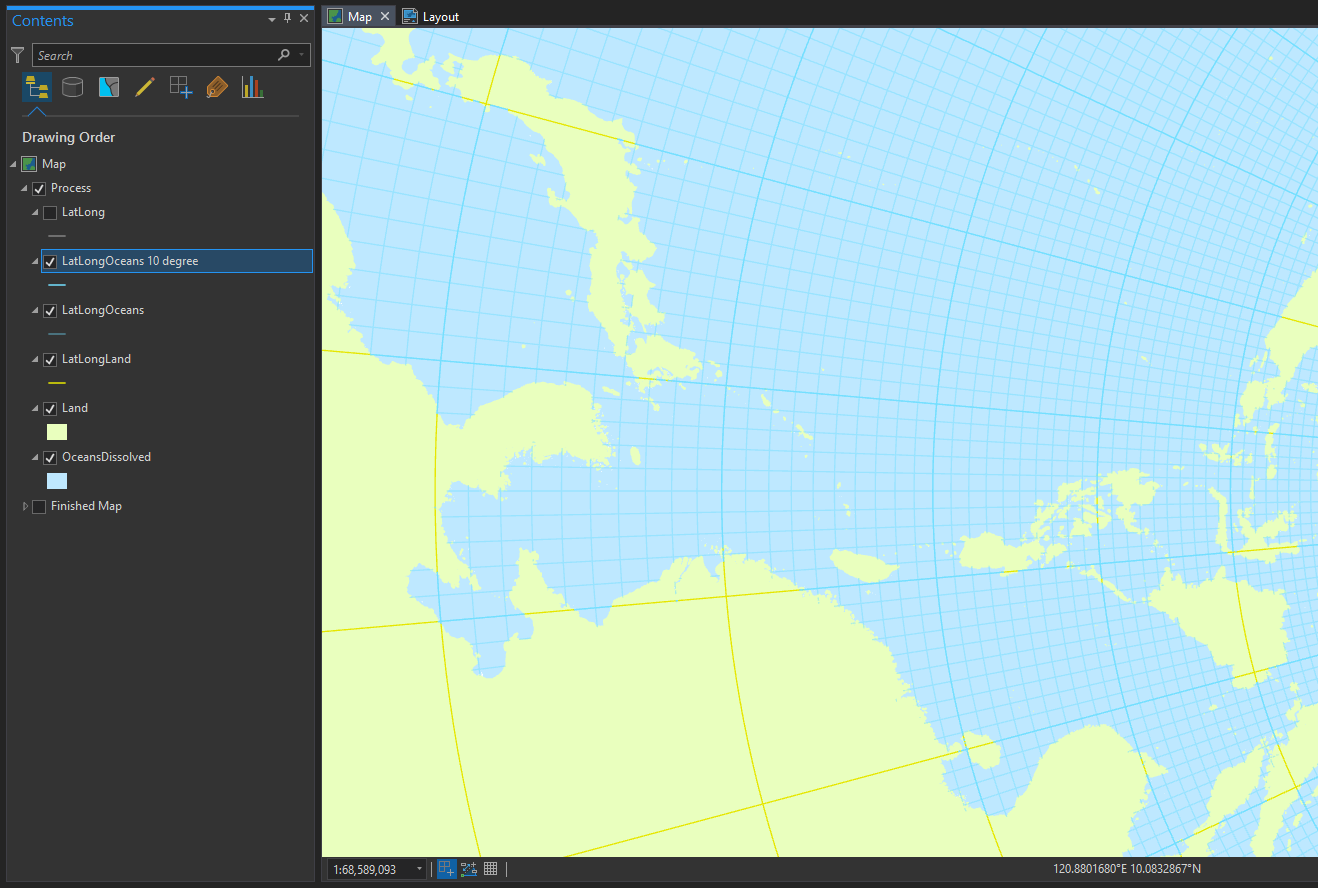Collapse the Map tree node

click(13, 164)
